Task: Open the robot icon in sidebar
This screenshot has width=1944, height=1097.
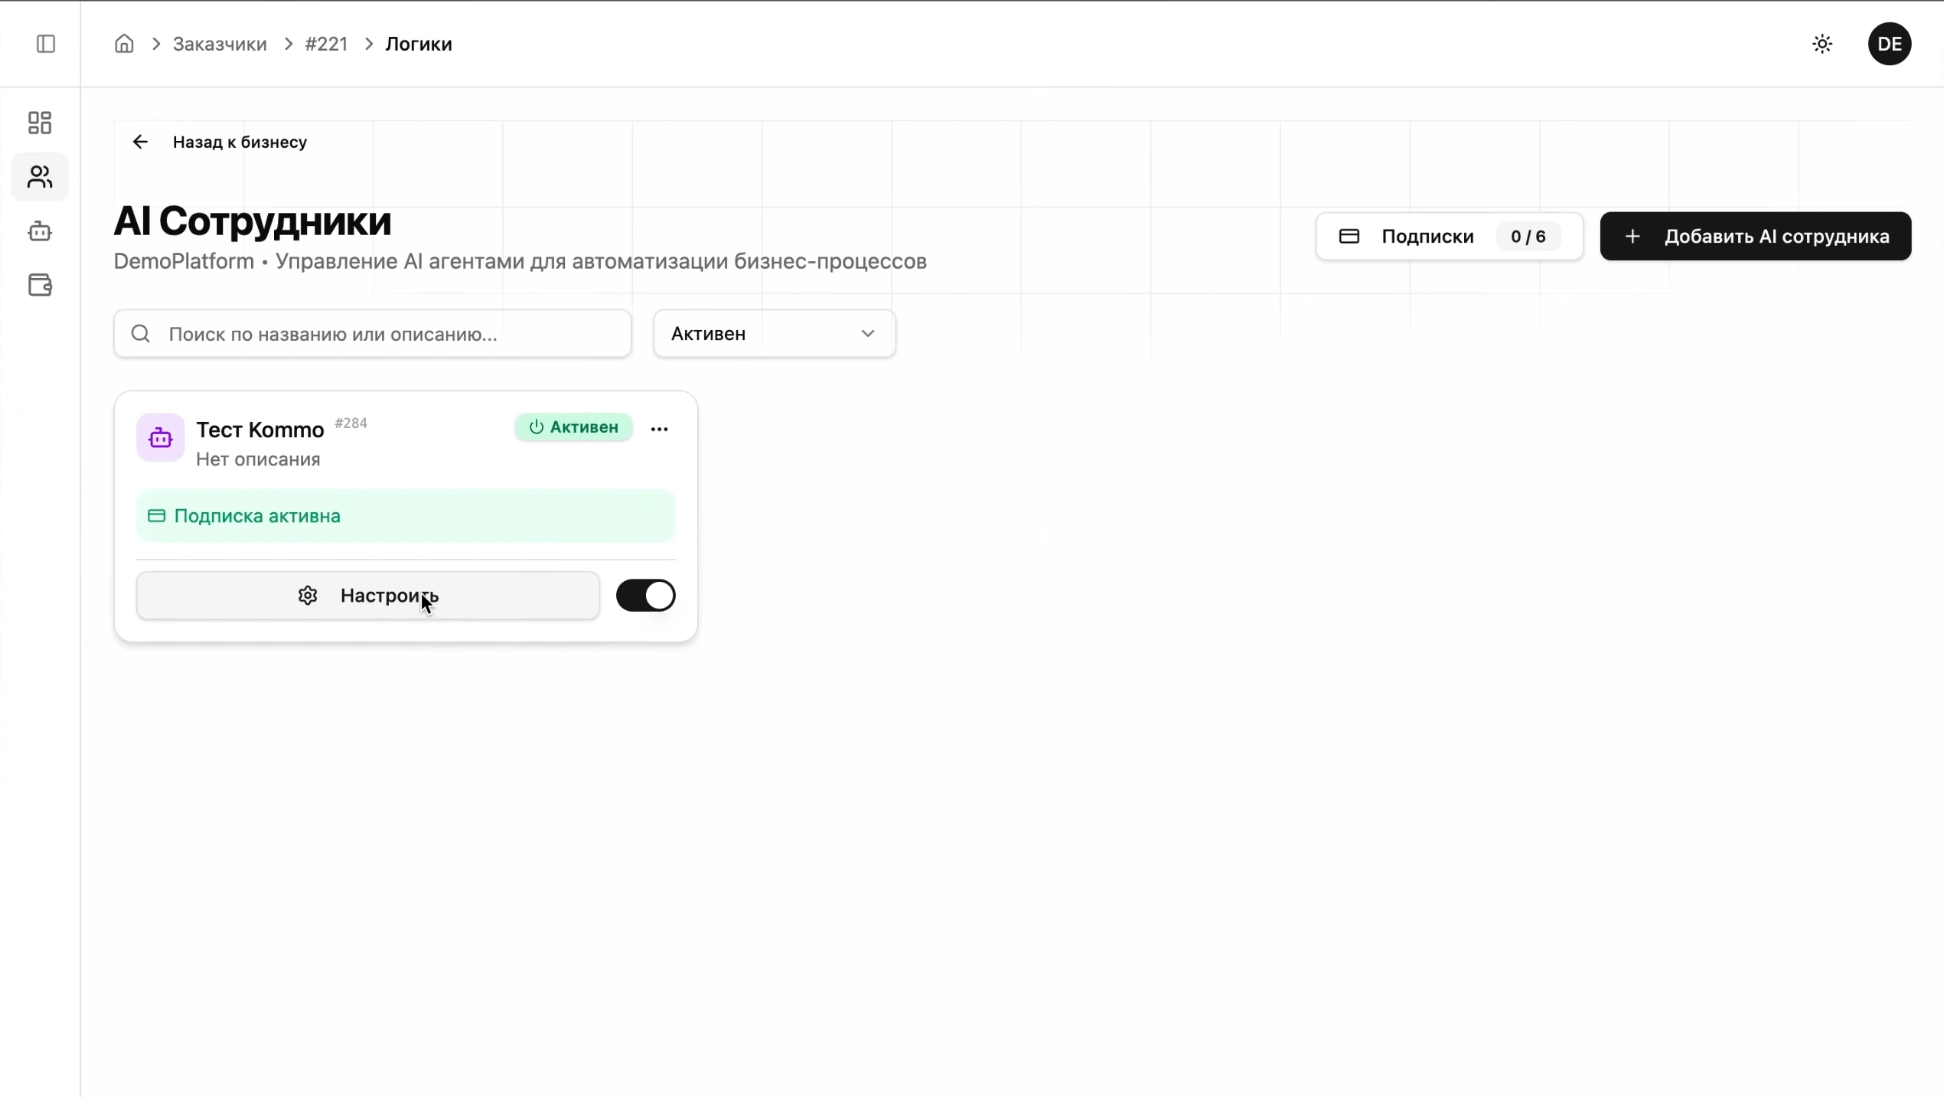Action: pos(40,231)
